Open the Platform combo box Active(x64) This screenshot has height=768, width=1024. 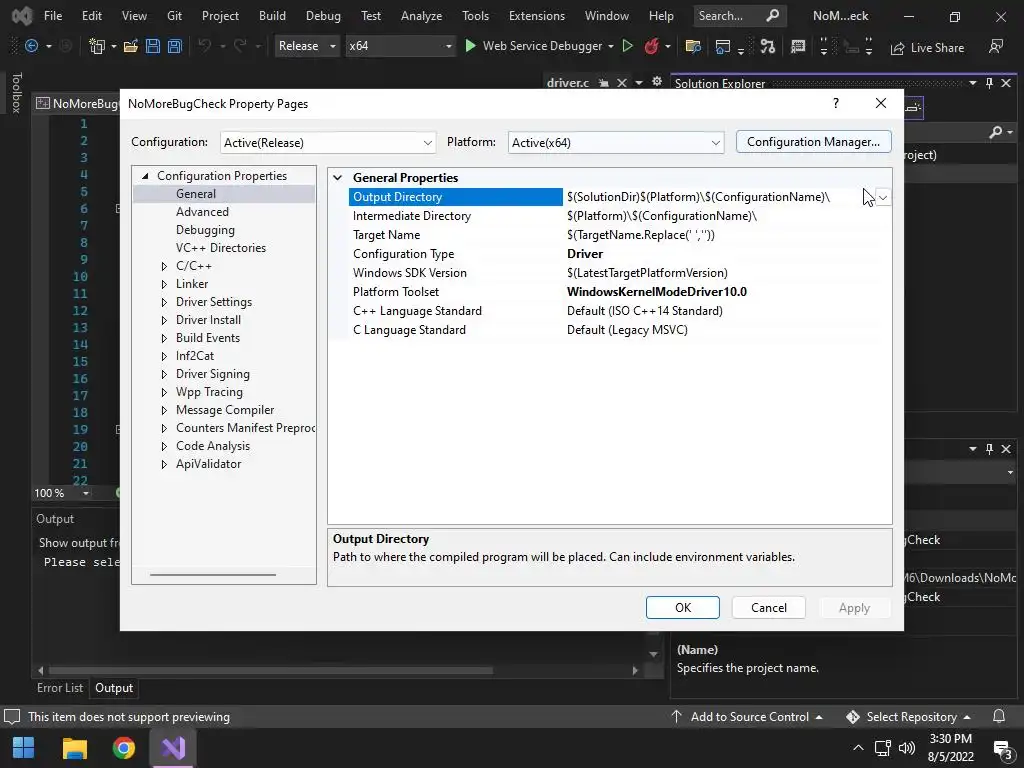point(616,142)
